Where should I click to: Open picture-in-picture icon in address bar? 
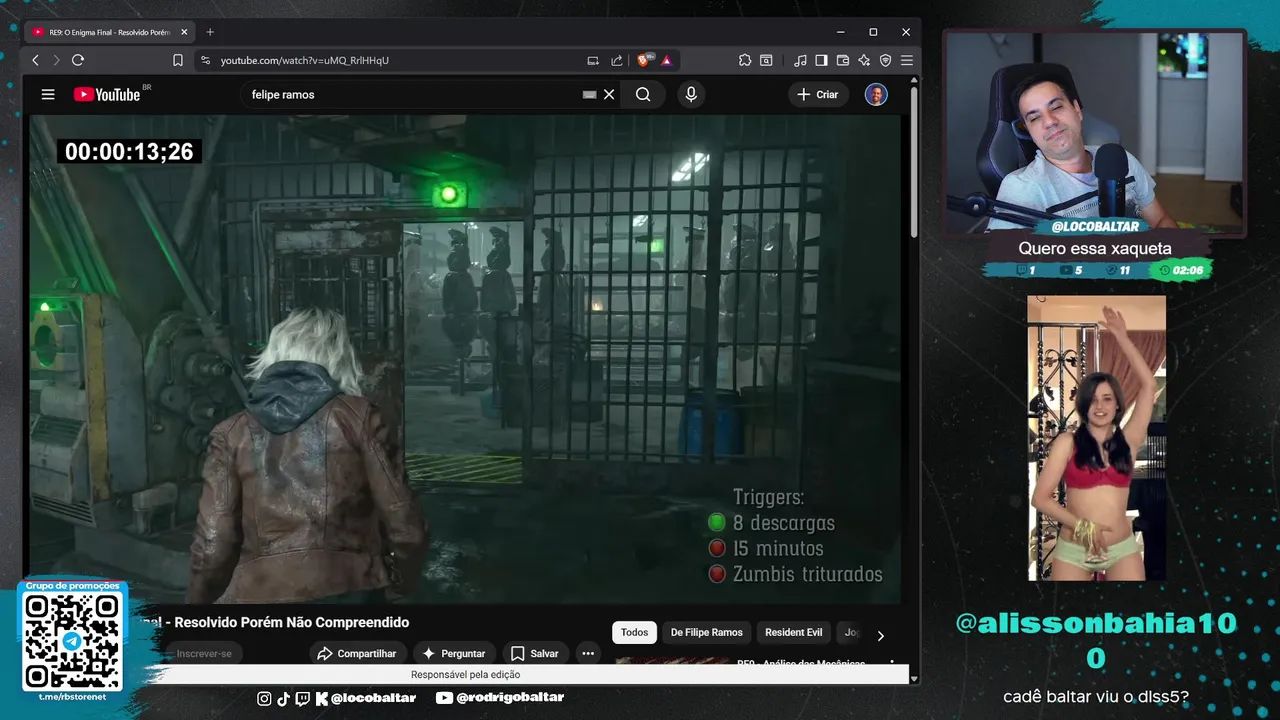pos(593,60)
